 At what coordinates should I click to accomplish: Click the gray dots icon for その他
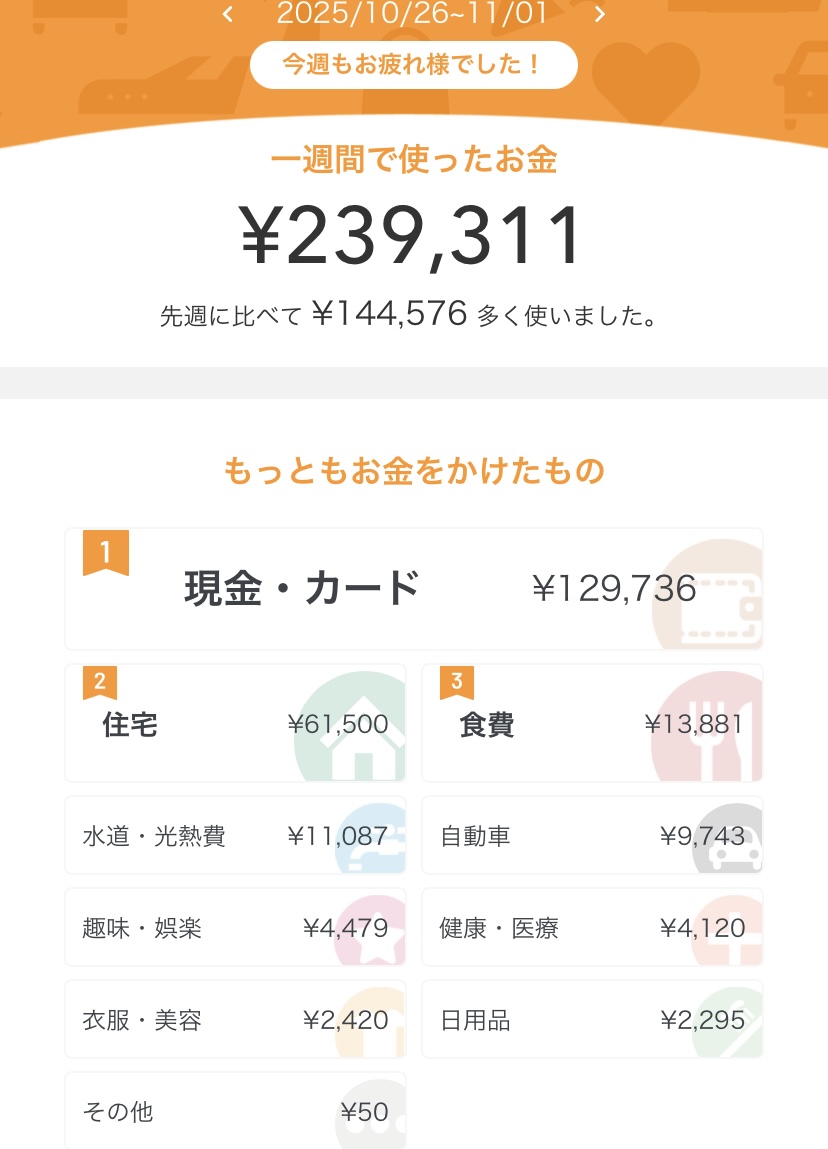point(372,1116)
